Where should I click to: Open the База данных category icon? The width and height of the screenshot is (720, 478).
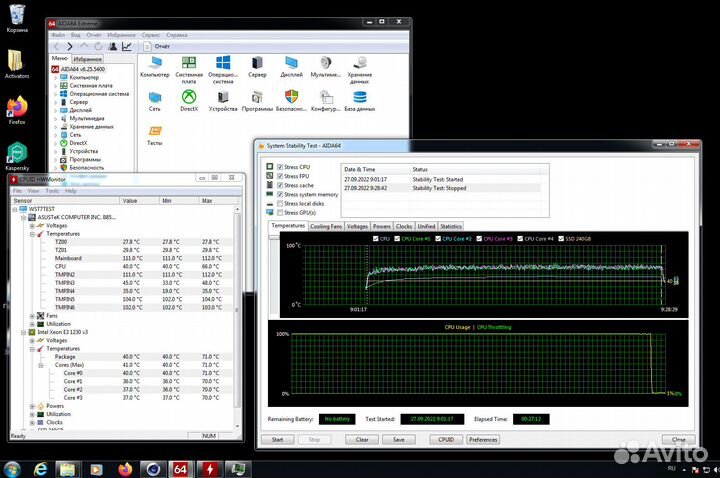point(360,101)
